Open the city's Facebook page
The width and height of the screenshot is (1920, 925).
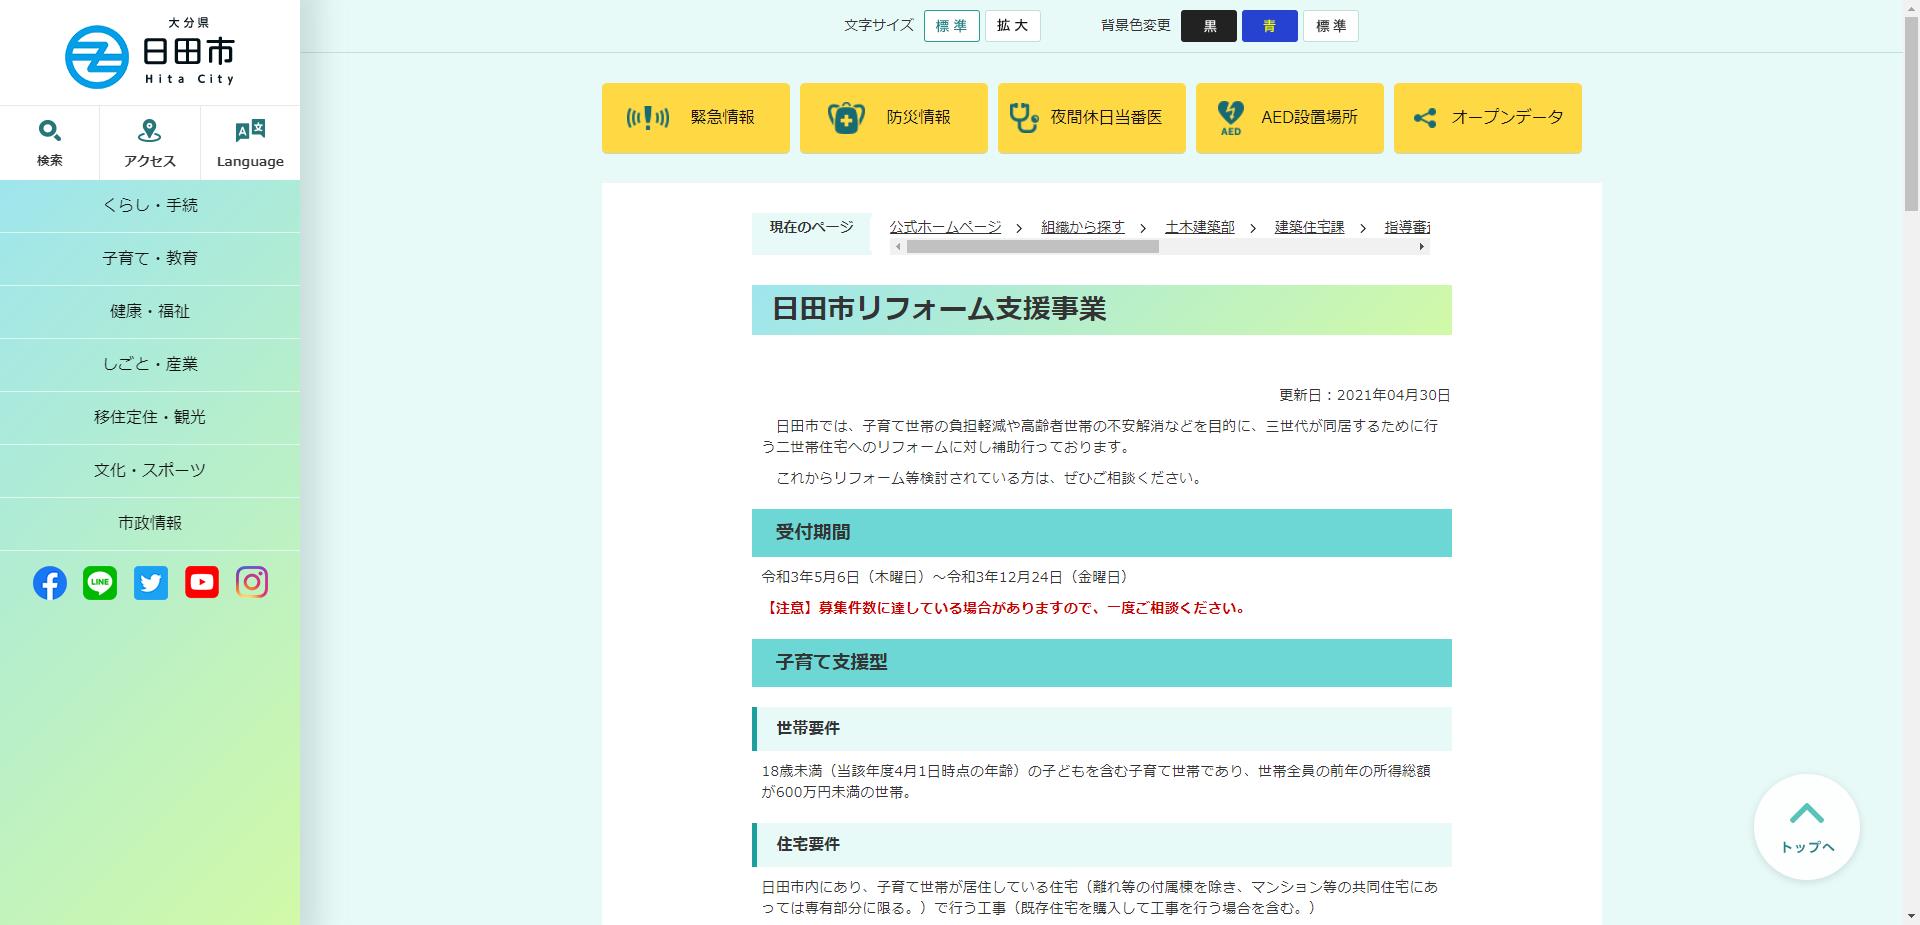(49, 583)
